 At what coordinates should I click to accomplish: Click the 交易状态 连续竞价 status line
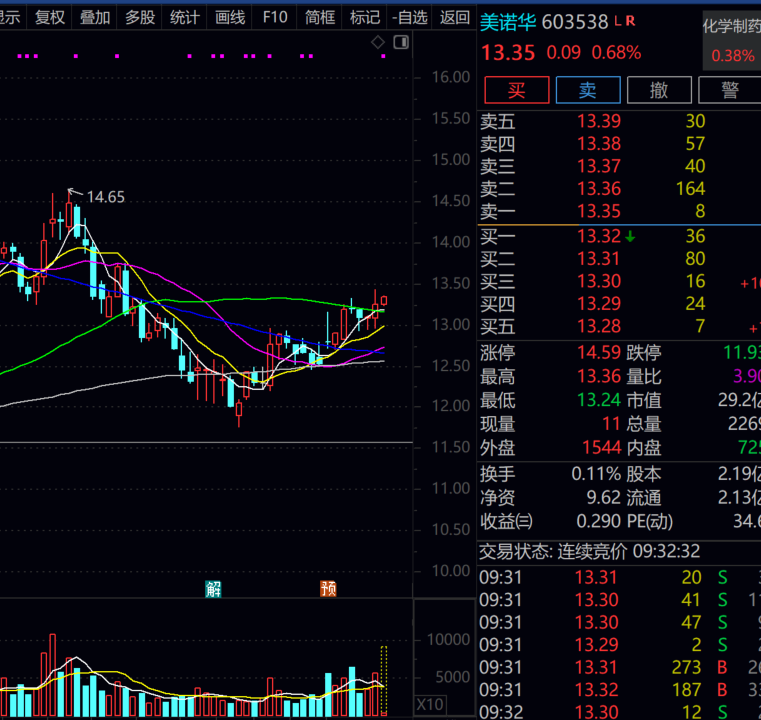(x=590, y=552)
